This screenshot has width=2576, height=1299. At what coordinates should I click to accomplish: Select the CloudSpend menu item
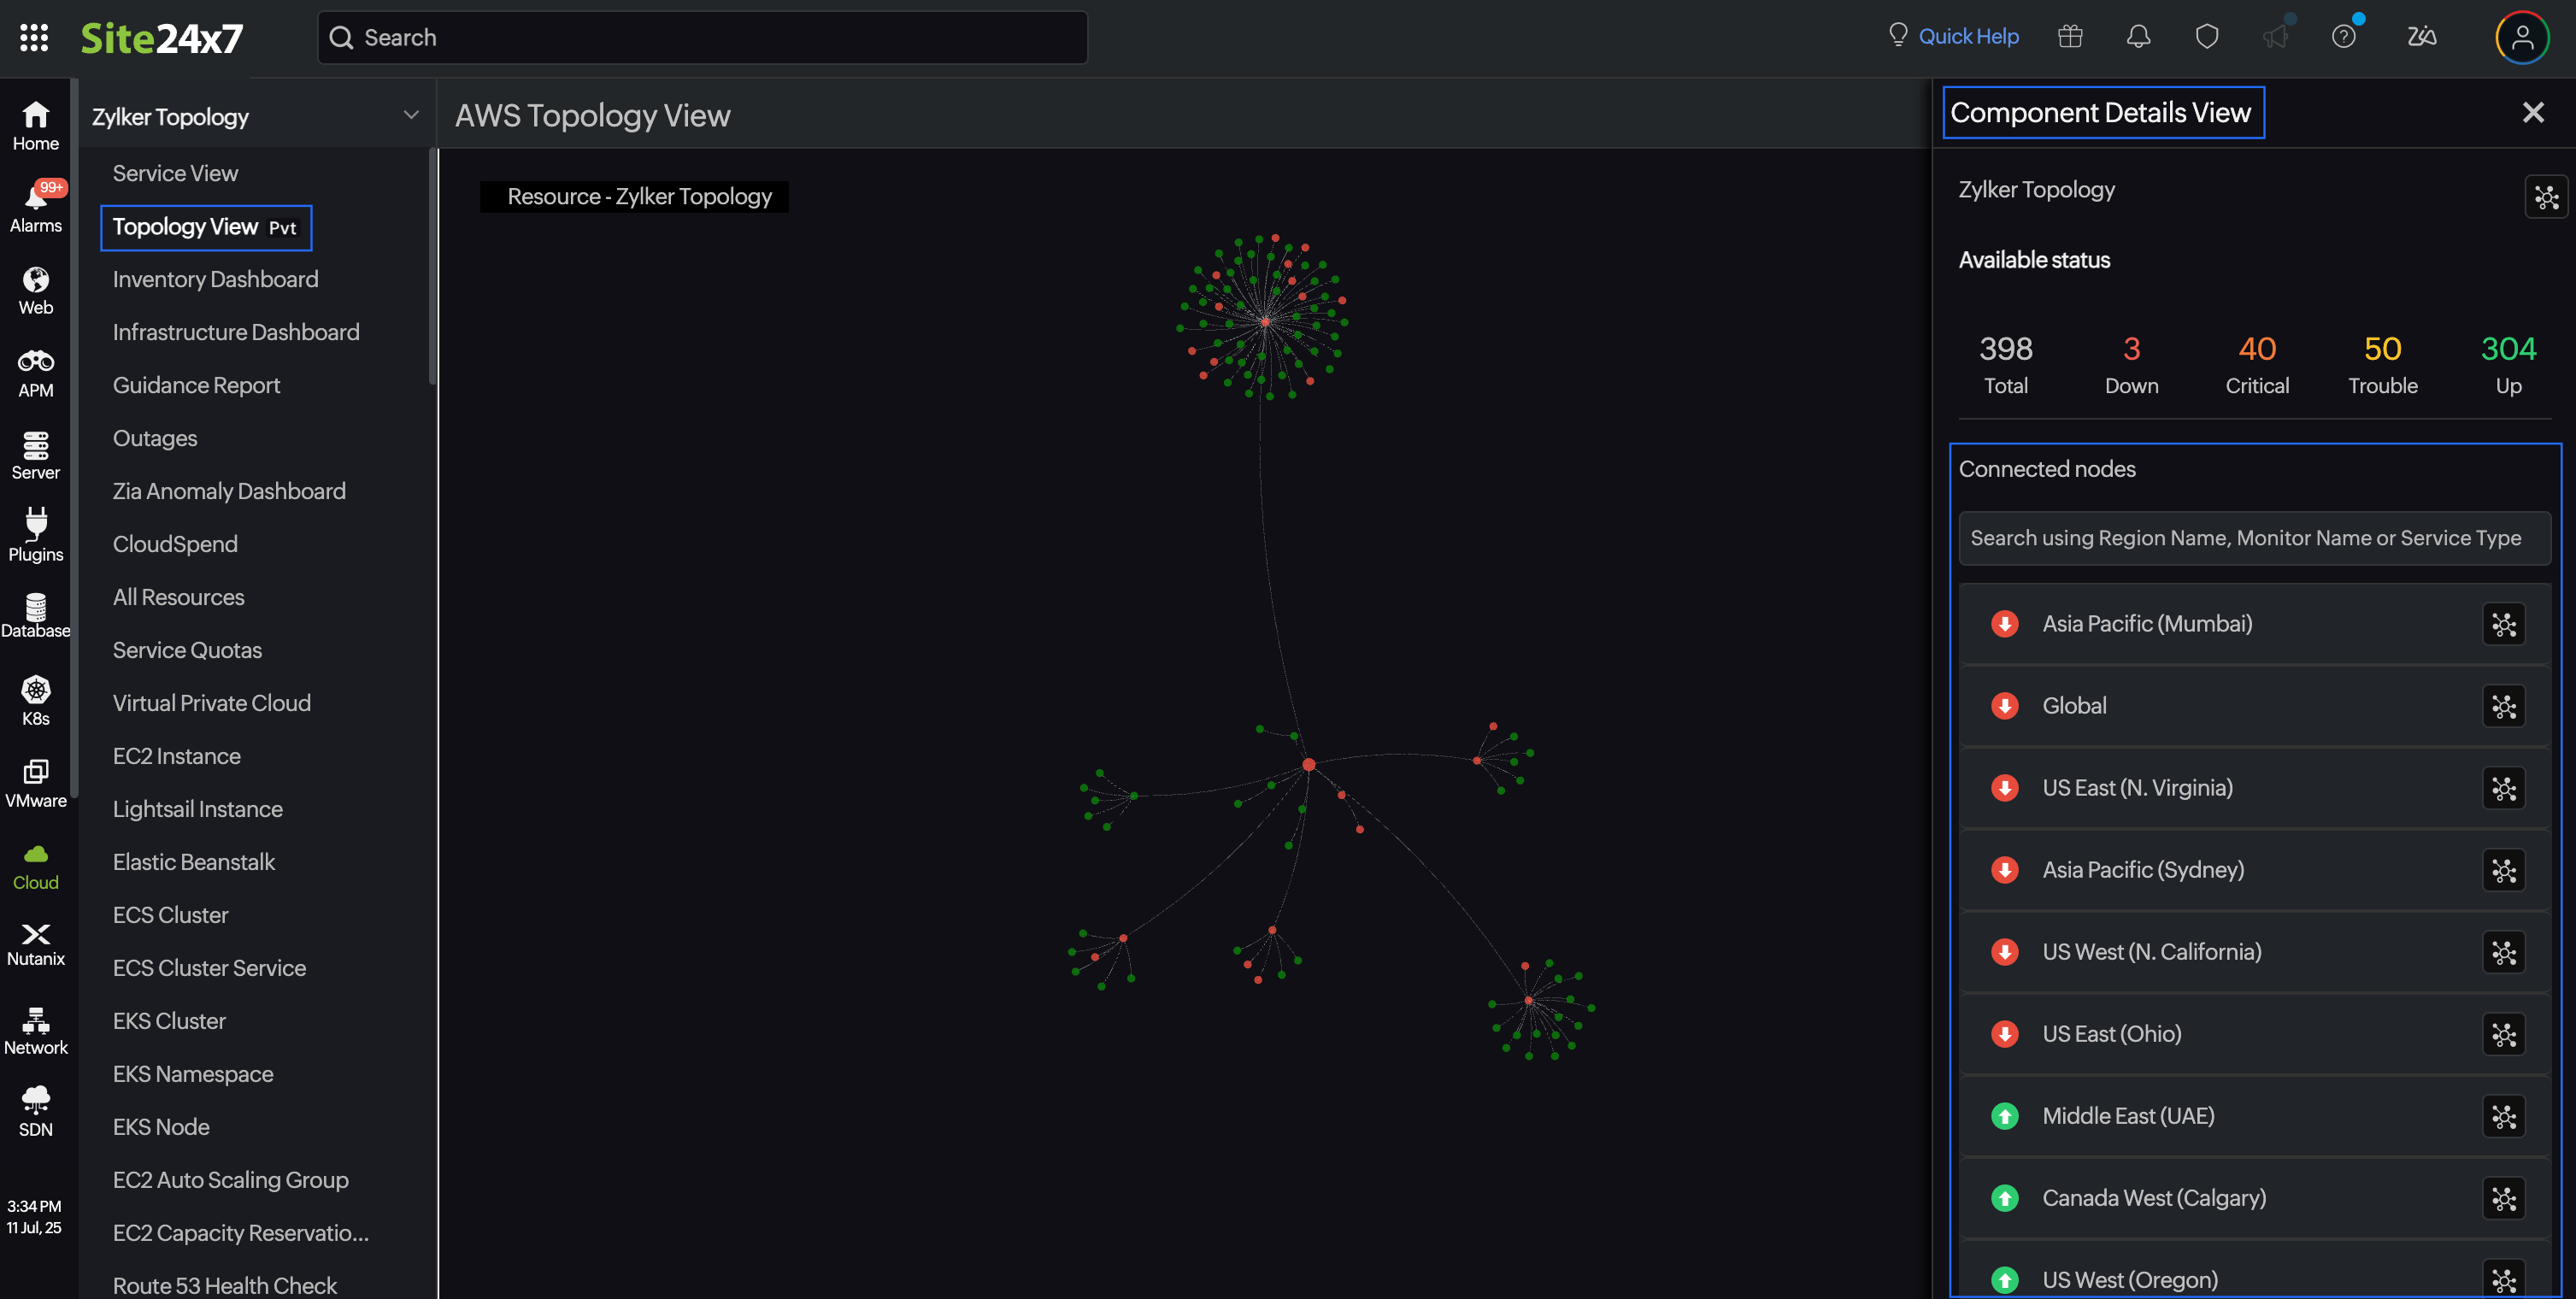click(x=175, y=544)
